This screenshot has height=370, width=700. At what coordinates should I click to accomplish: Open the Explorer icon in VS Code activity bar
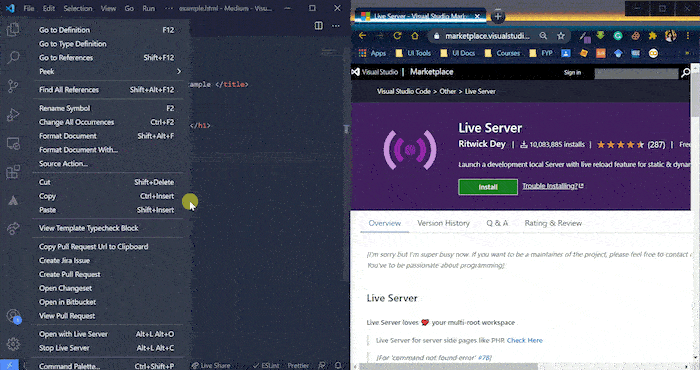13,30
